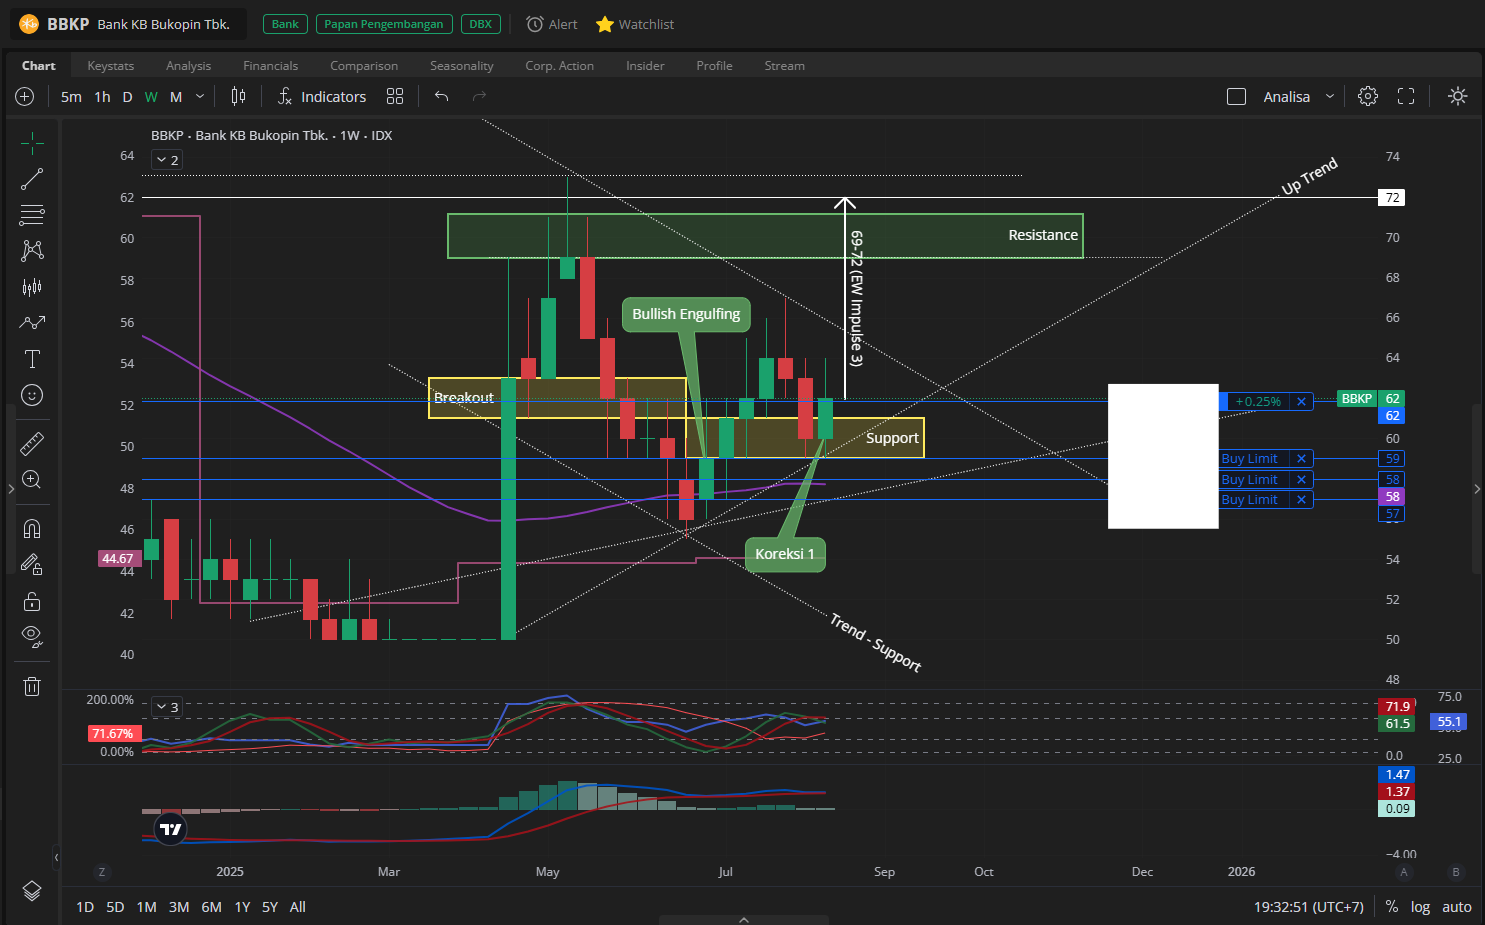Open the Comparison tab
This screenshot has height=925, width=1485.
364,65
